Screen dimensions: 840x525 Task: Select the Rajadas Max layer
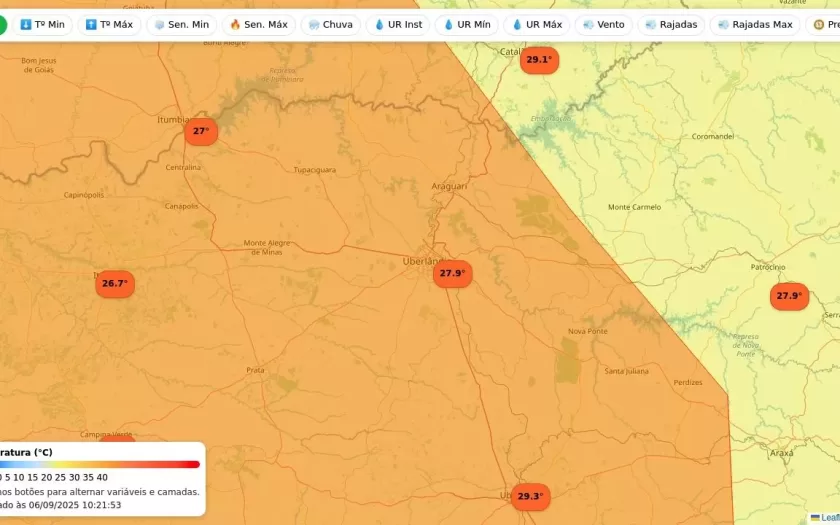click(755, 24)
